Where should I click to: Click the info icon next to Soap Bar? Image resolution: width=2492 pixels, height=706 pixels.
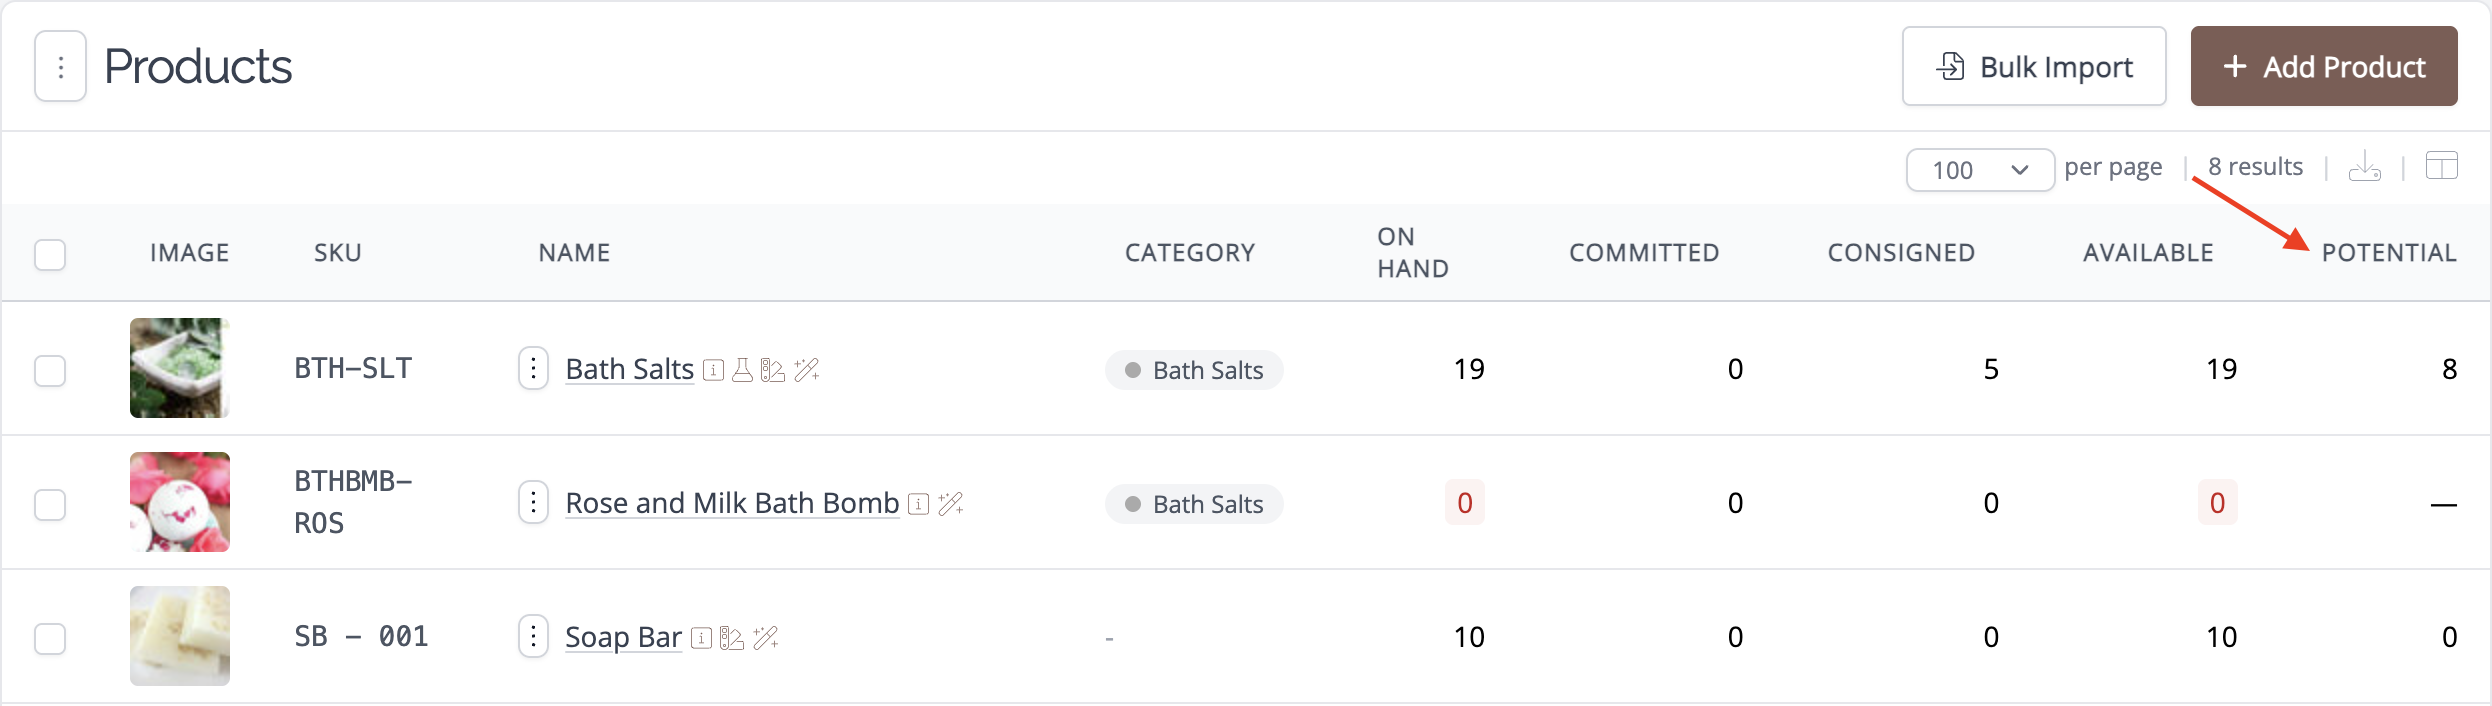pyautogui.click(x=701, y=638)
